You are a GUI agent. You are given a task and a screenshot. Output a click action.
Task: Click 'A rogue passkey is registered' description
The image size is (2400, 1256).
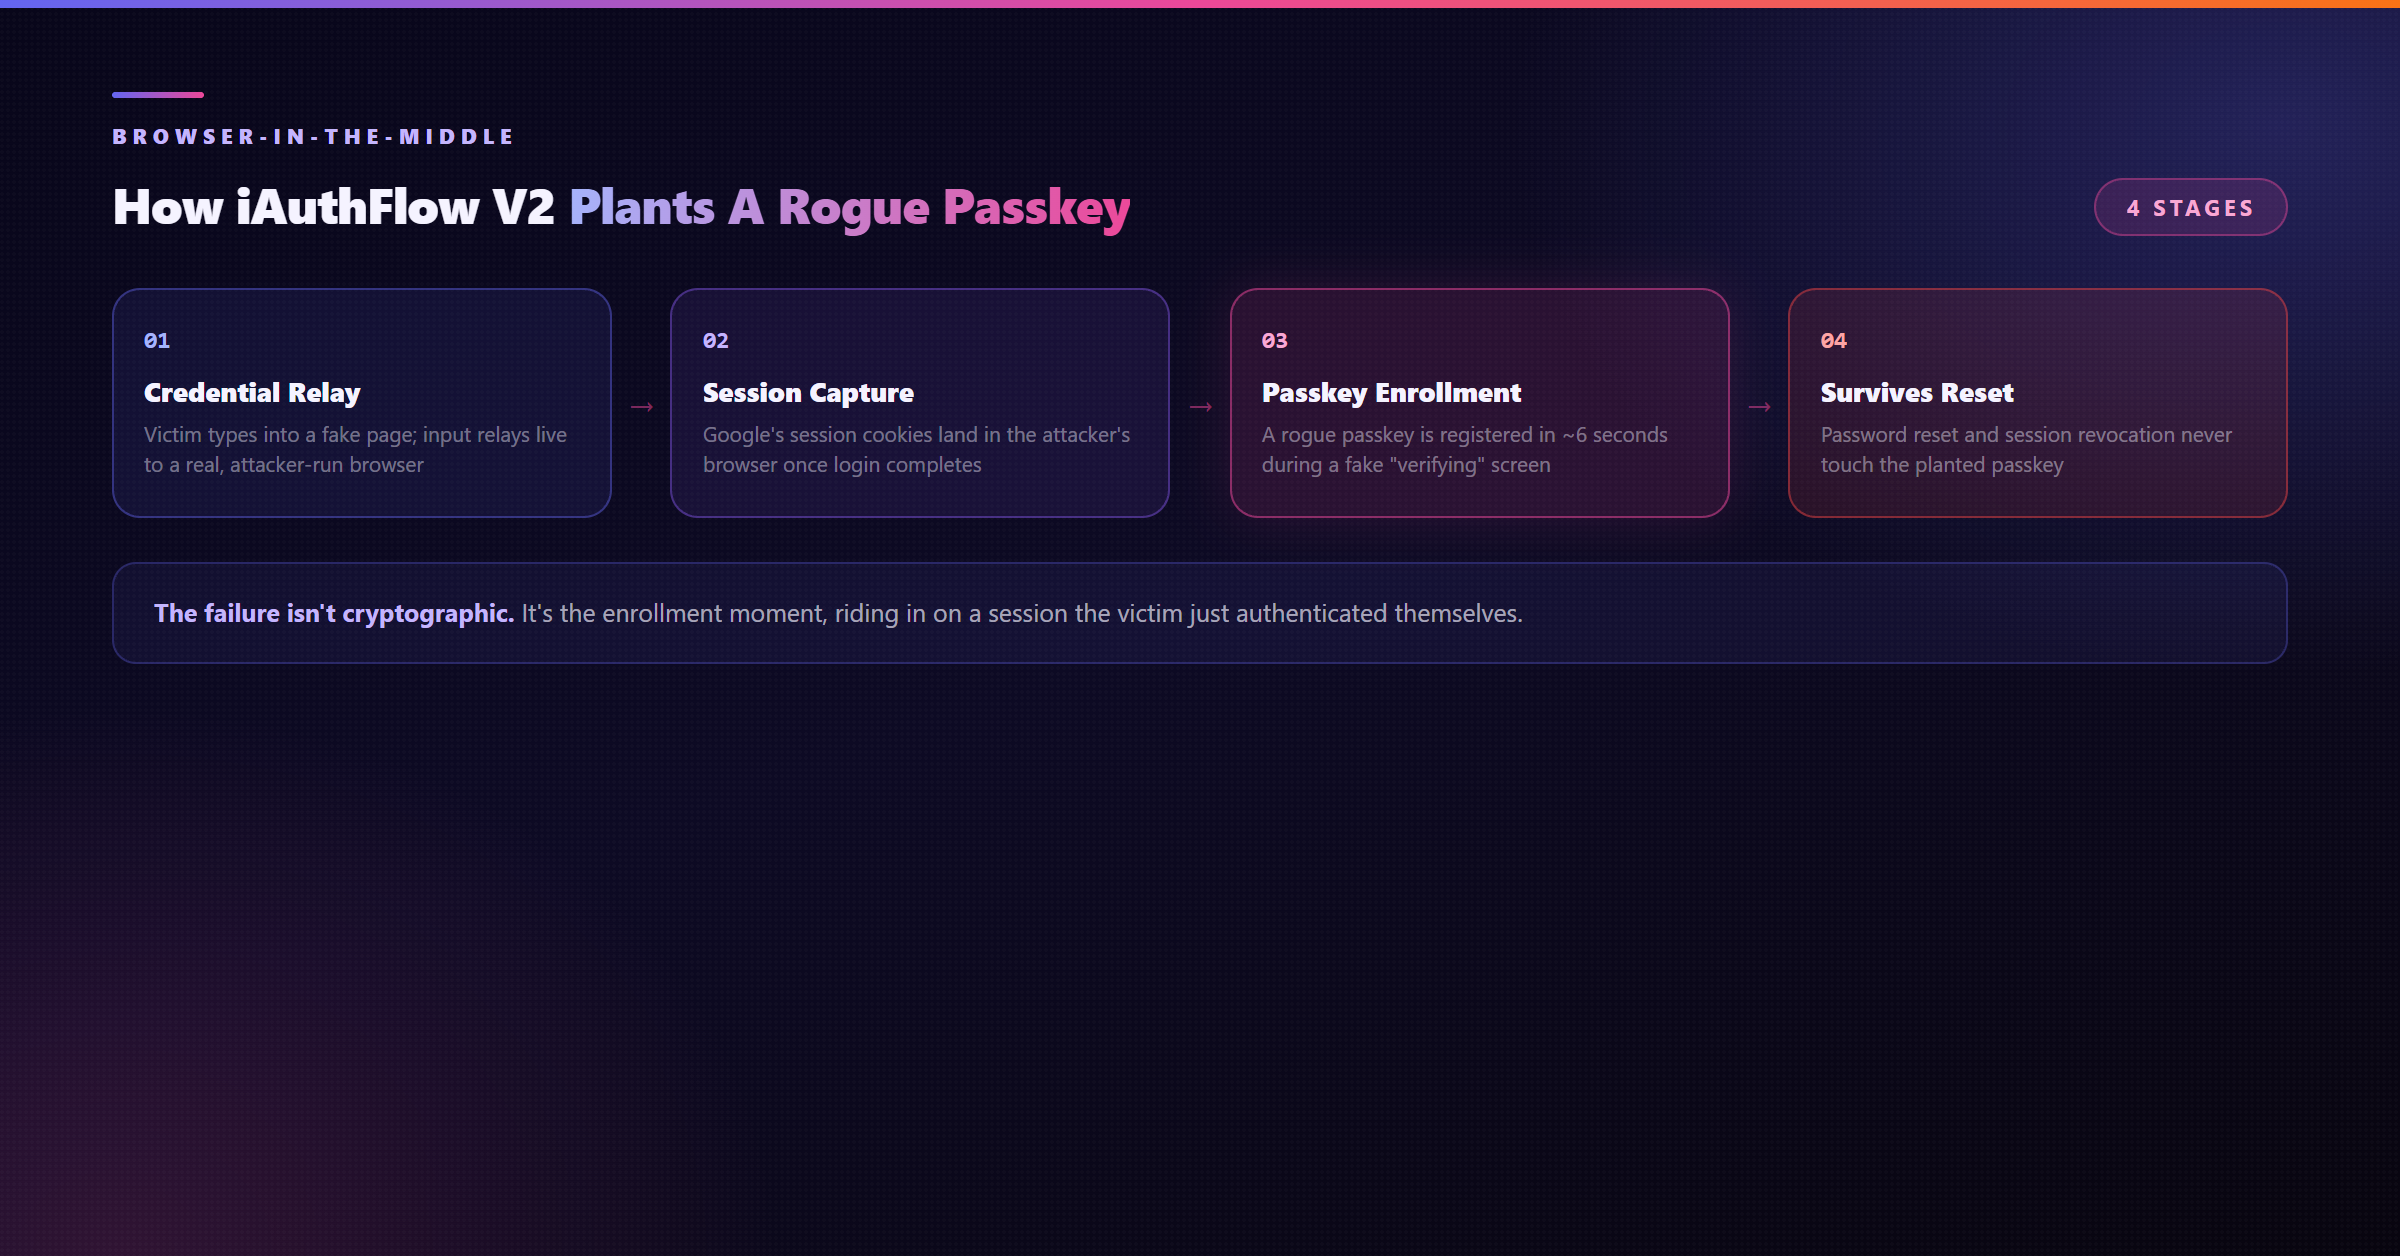pos(1465,450)
